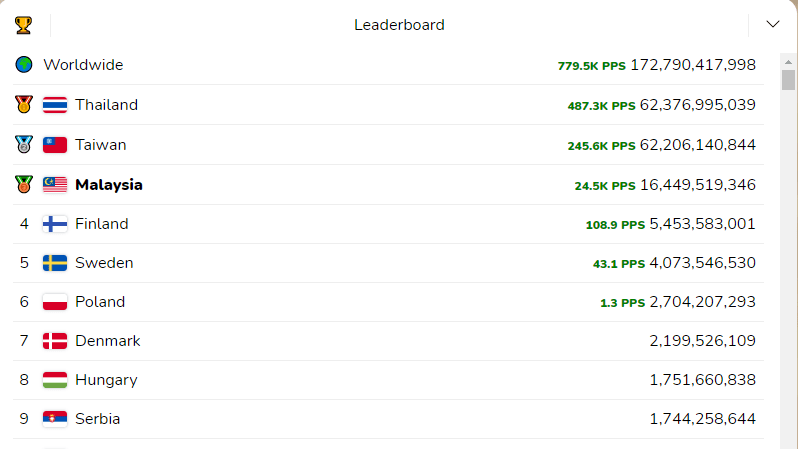Click the Finland flag icon
This screenshot has height=449, width=798.
[x=55, y=224]
